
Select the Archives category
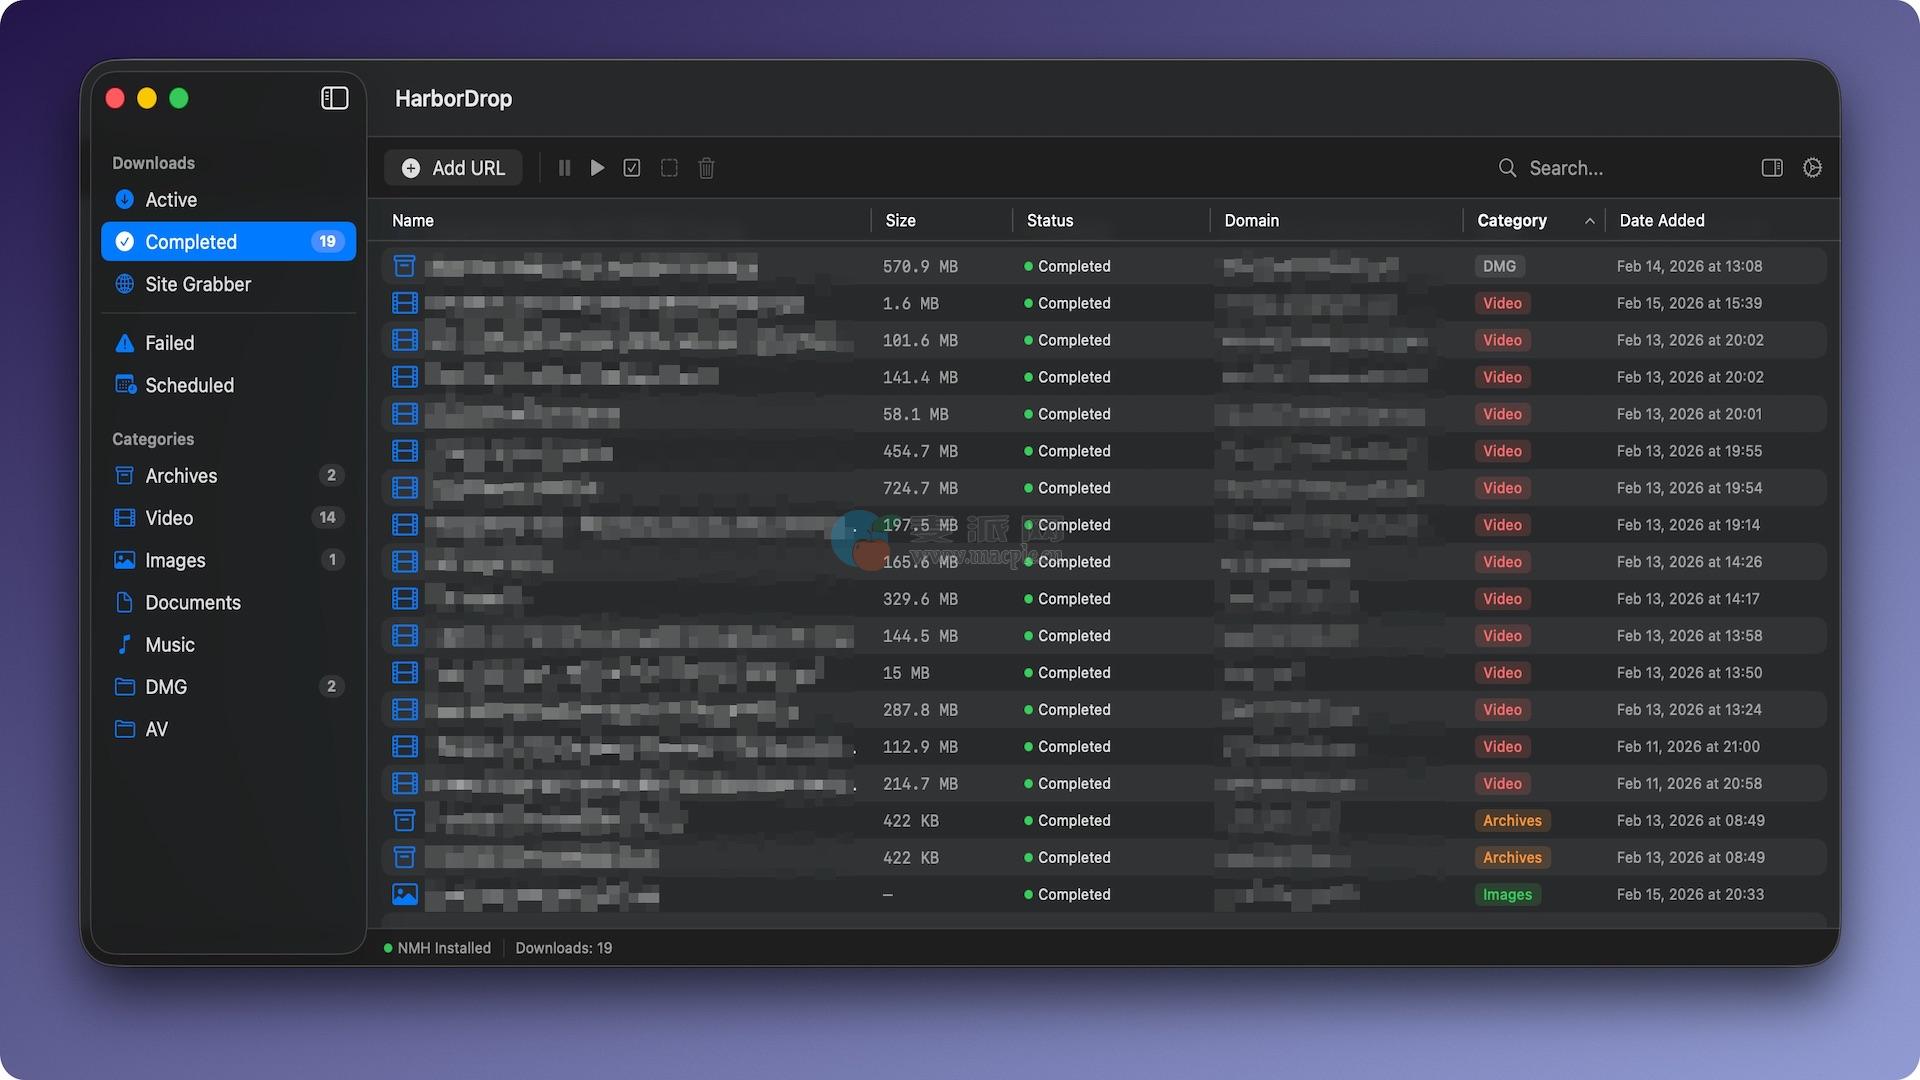pyautogui.click(x=181, y=476)
